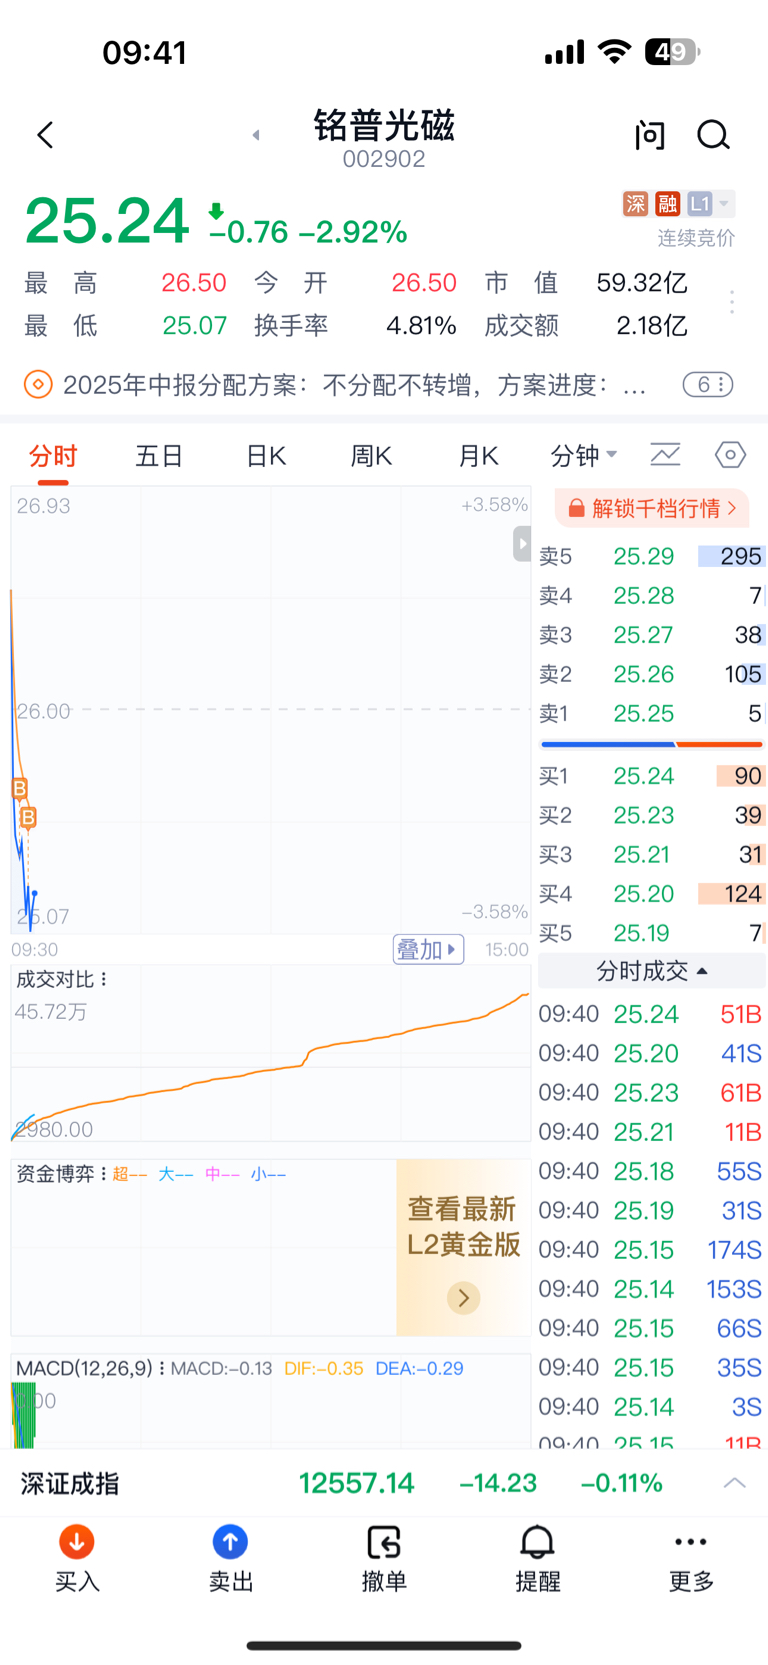The image size is (768, 1665).
Task: Tap the orange announcement circle icon
Action: [38, 384]
